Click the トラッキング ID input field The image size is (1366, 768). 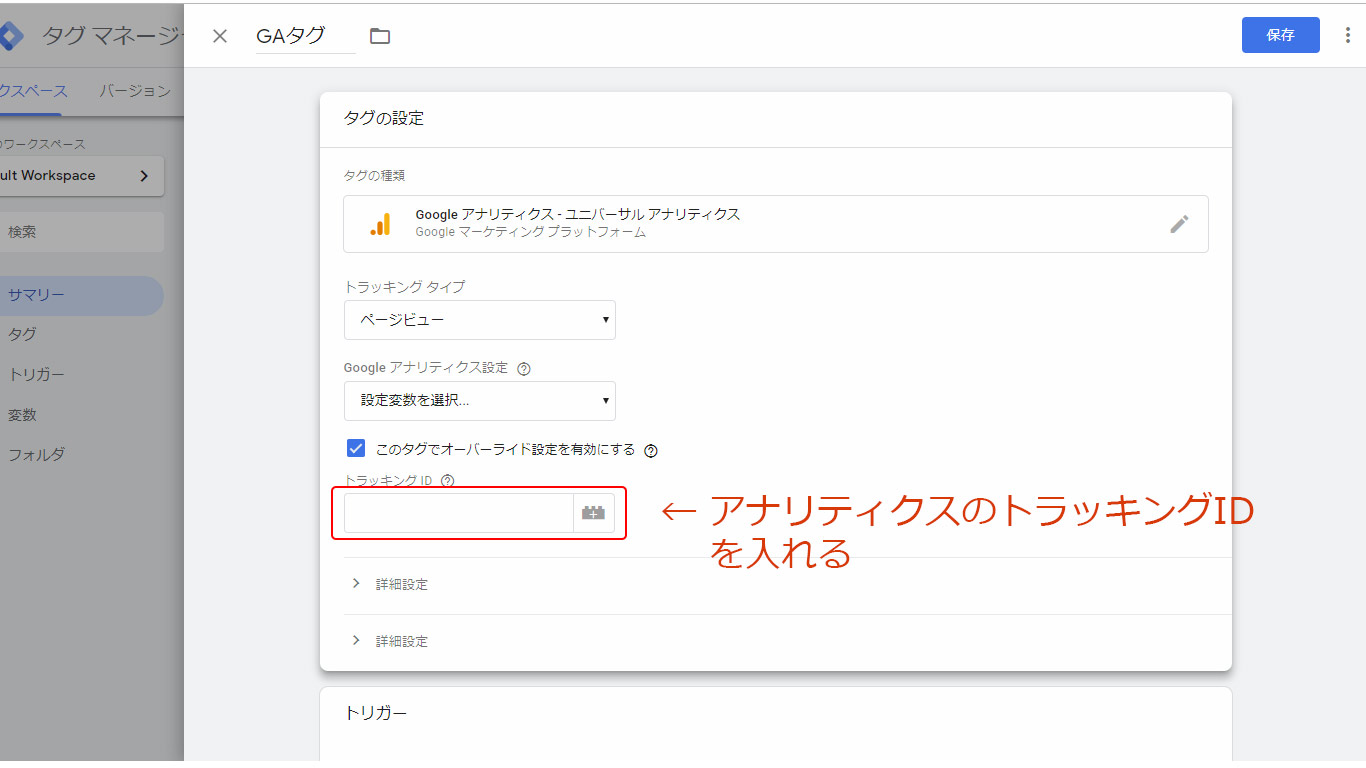click(458, 513)
